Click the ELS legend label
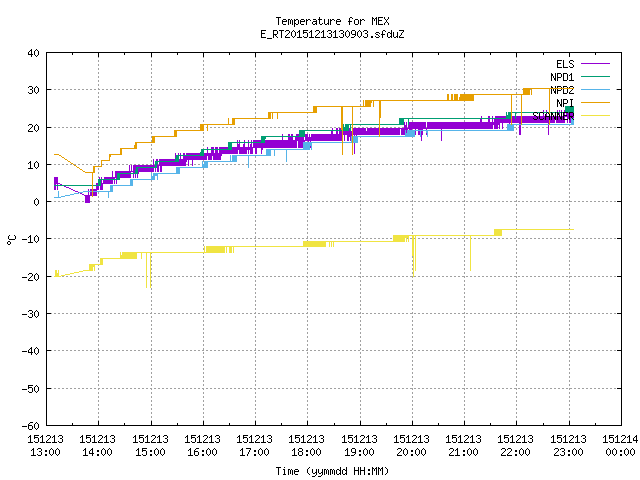Image resolution: width=640 pixels, height=480 pixels. coord(565,64)
